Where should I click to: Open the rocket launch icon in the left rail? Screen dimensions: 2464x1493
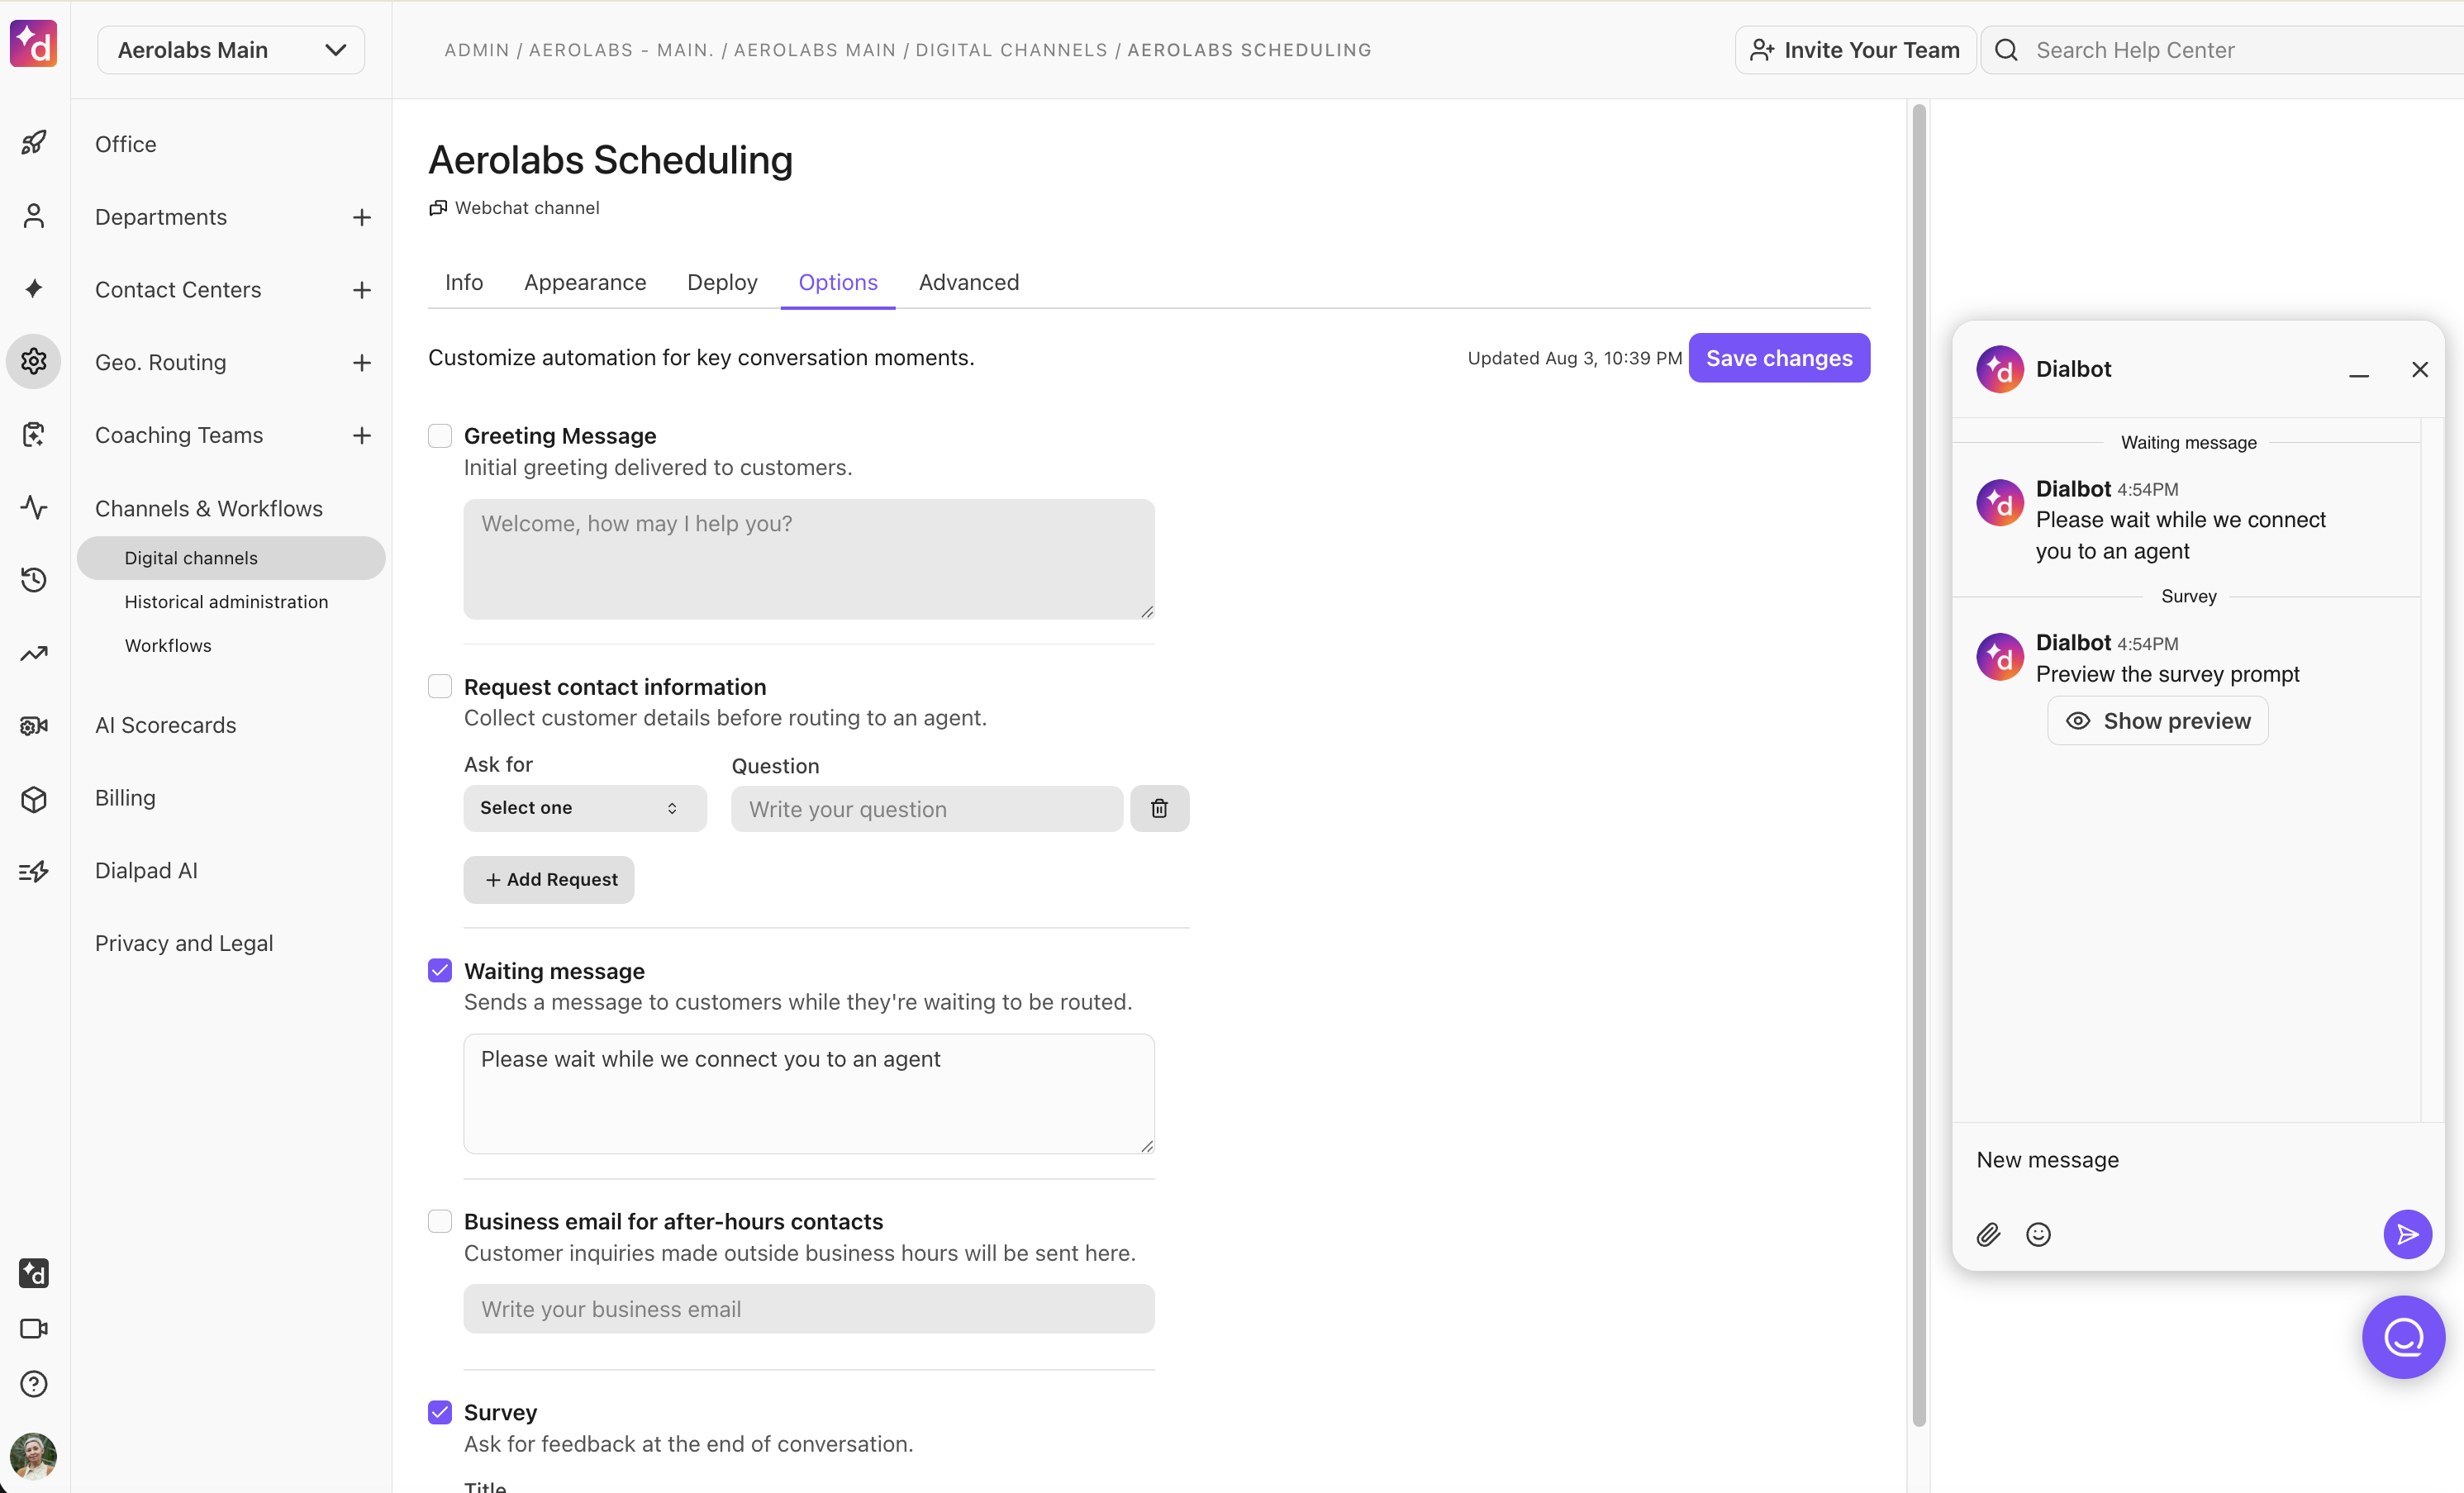click(34, 143)
